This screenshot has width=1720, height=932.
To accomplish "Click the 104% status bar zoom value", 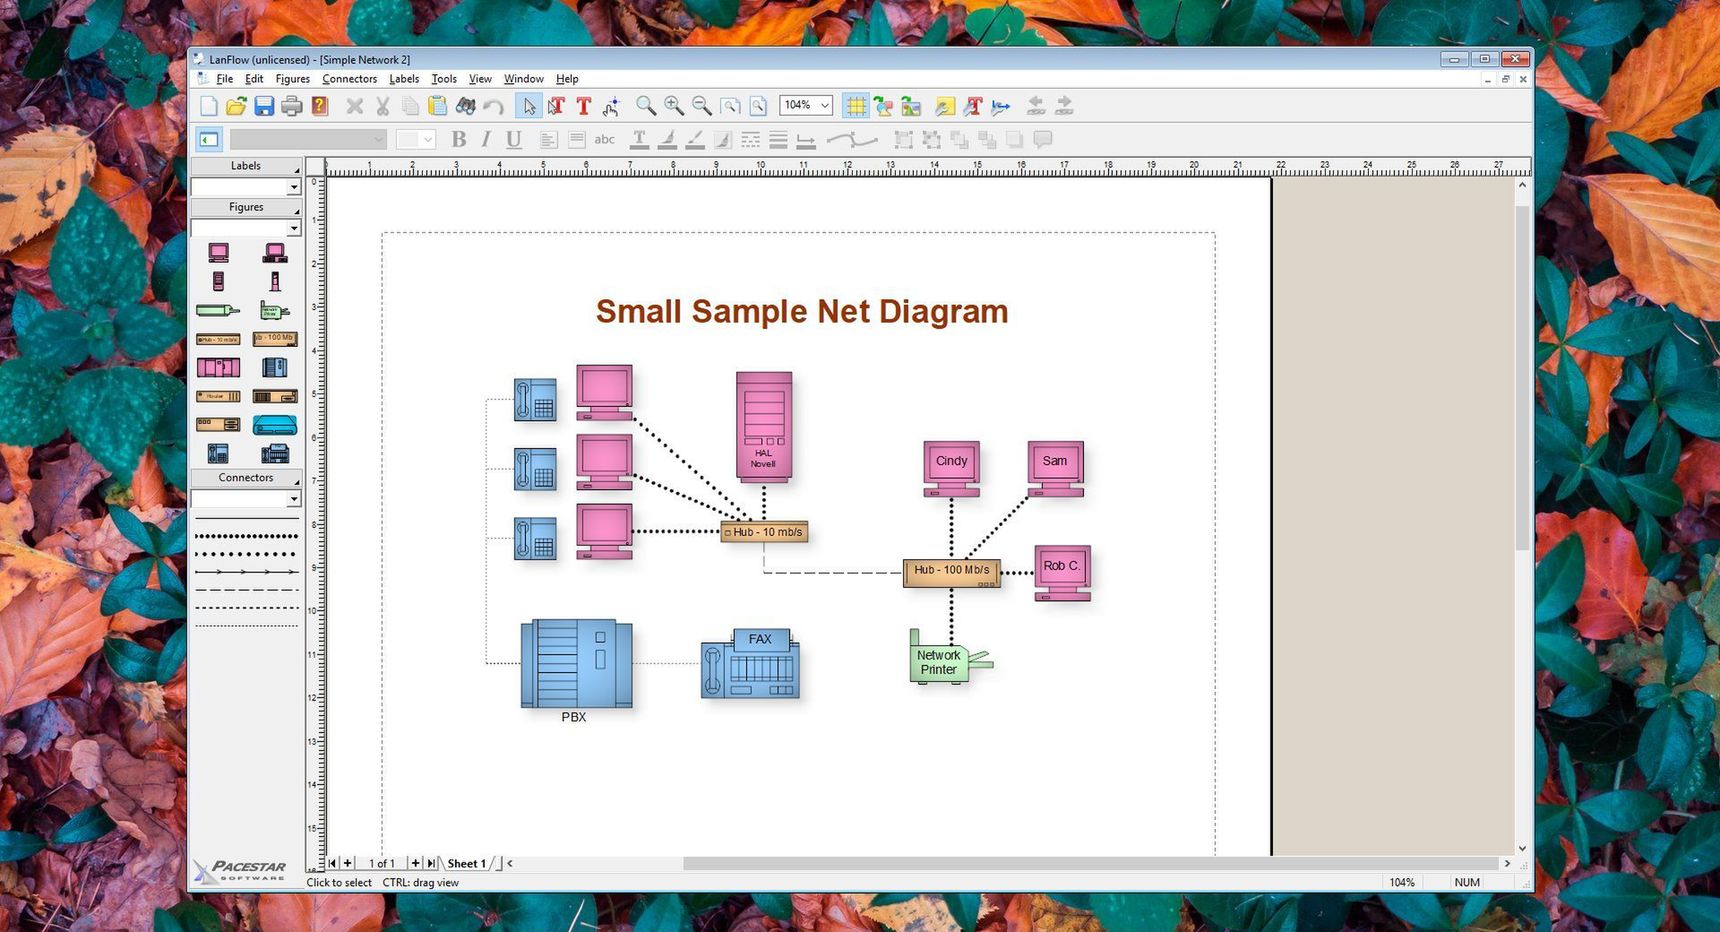I will click(x=1401, y=883).
